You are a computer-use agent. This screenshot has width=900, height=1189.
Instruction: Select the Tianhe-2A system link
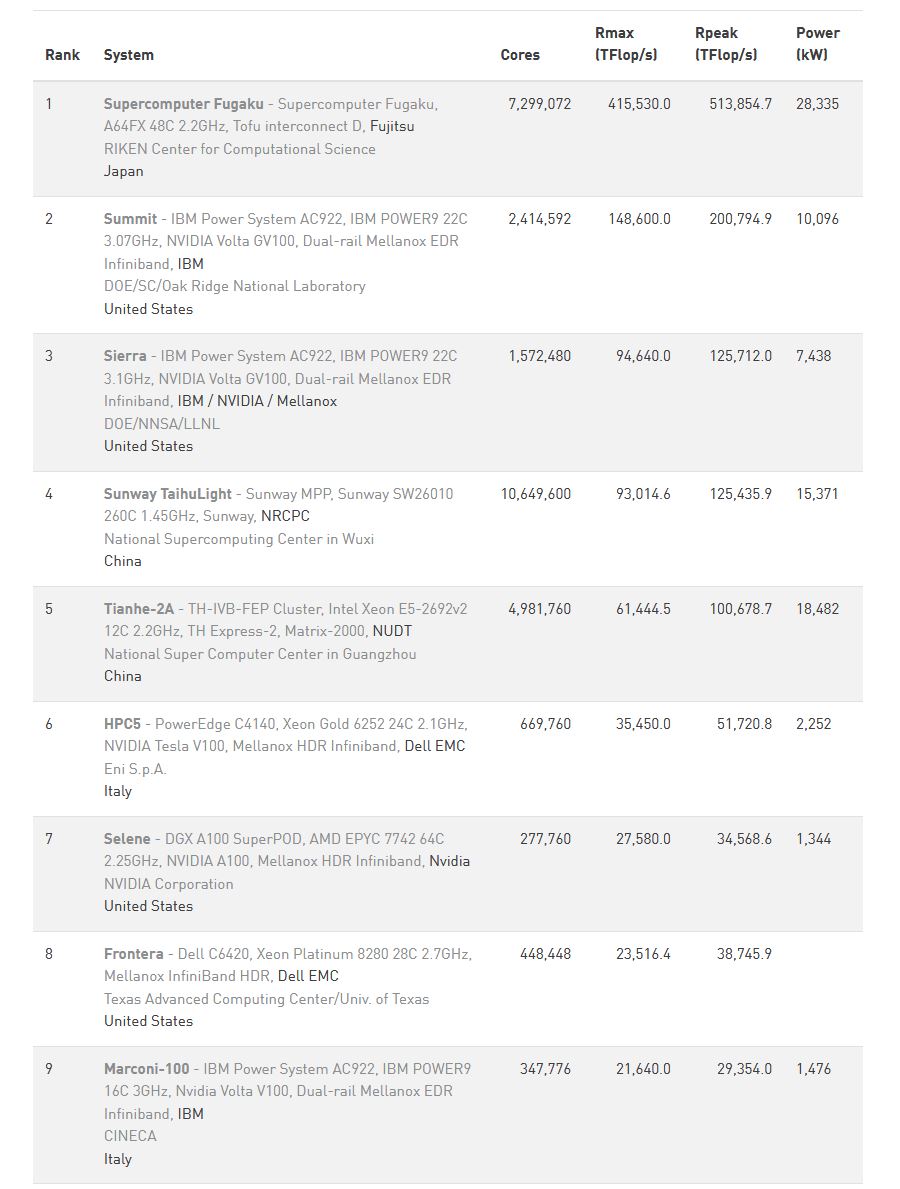tap(138, 609)
